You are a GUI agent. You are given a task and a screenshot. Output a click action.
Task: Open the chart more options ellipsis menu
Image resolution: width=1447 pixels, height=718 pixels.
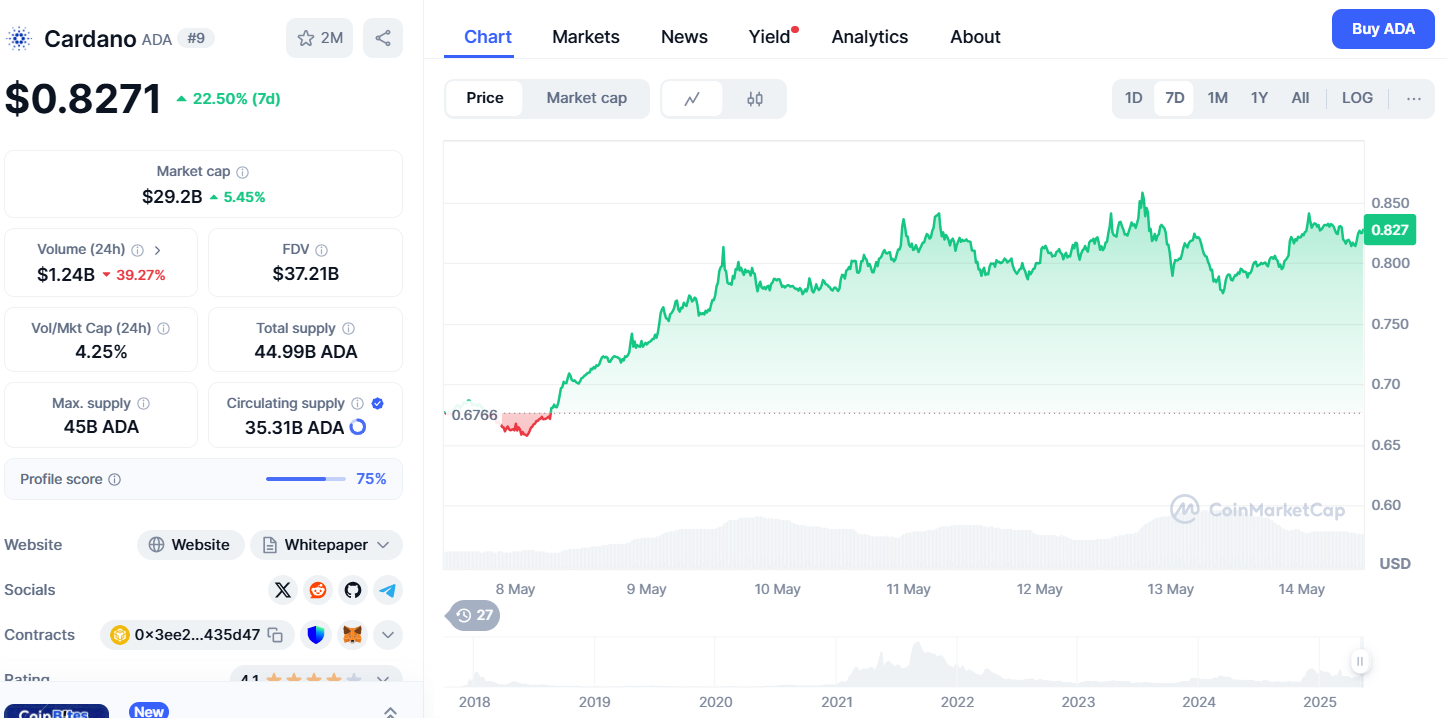point(1413,98)
